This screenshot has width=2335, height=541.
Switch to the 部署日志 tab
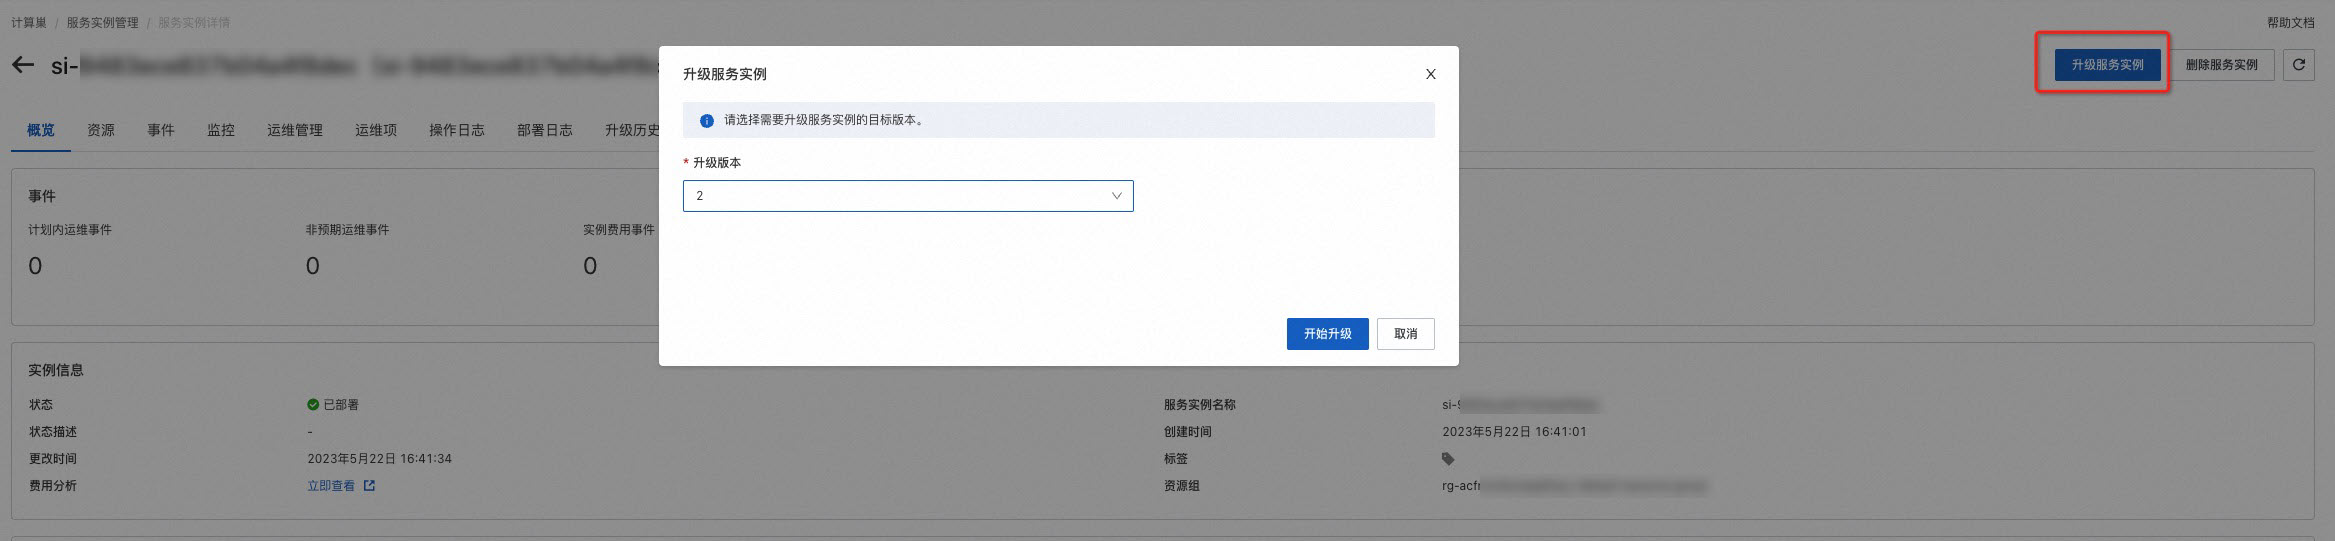click(545, 130)
